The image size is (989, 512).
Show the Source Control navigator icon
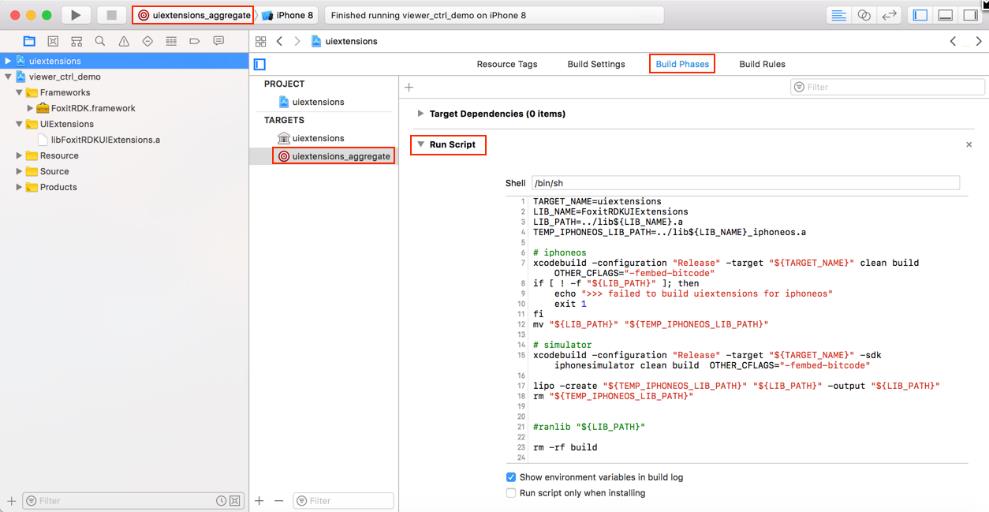(53, 41)
